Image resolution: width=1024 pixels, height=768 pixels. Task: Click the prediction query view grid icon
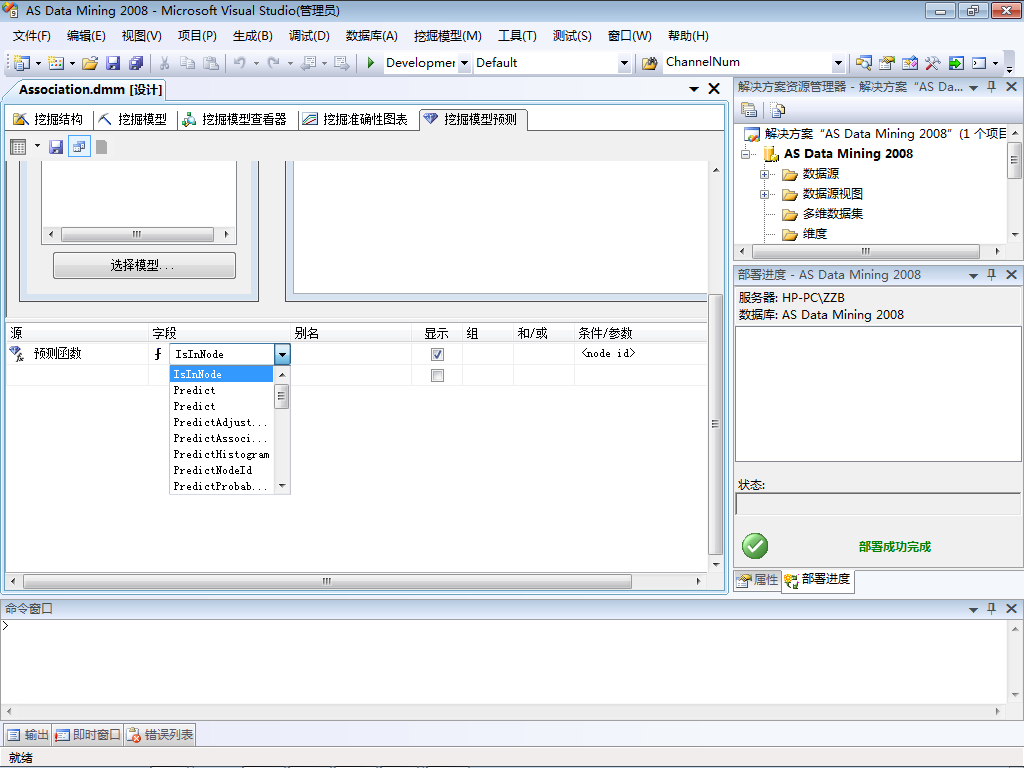pyautogui.click(x=18, y=147)
